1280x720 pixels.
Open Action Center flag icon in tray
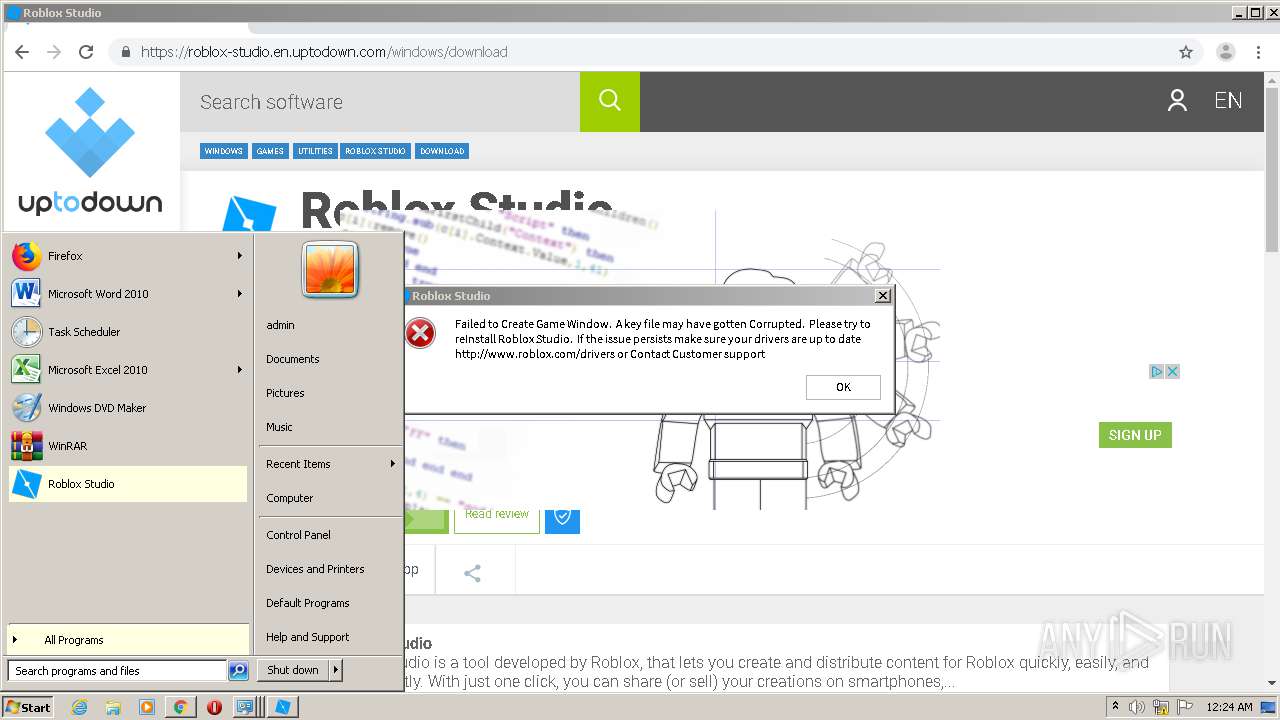click(x=1185, y=707)
